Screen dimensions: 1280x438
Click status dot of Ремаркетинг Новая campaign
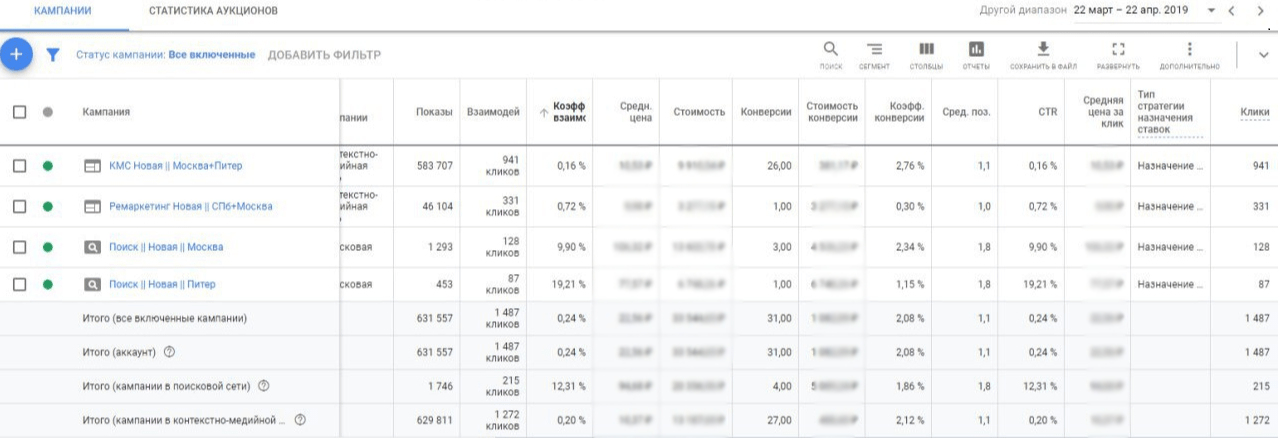click(47, 206)
